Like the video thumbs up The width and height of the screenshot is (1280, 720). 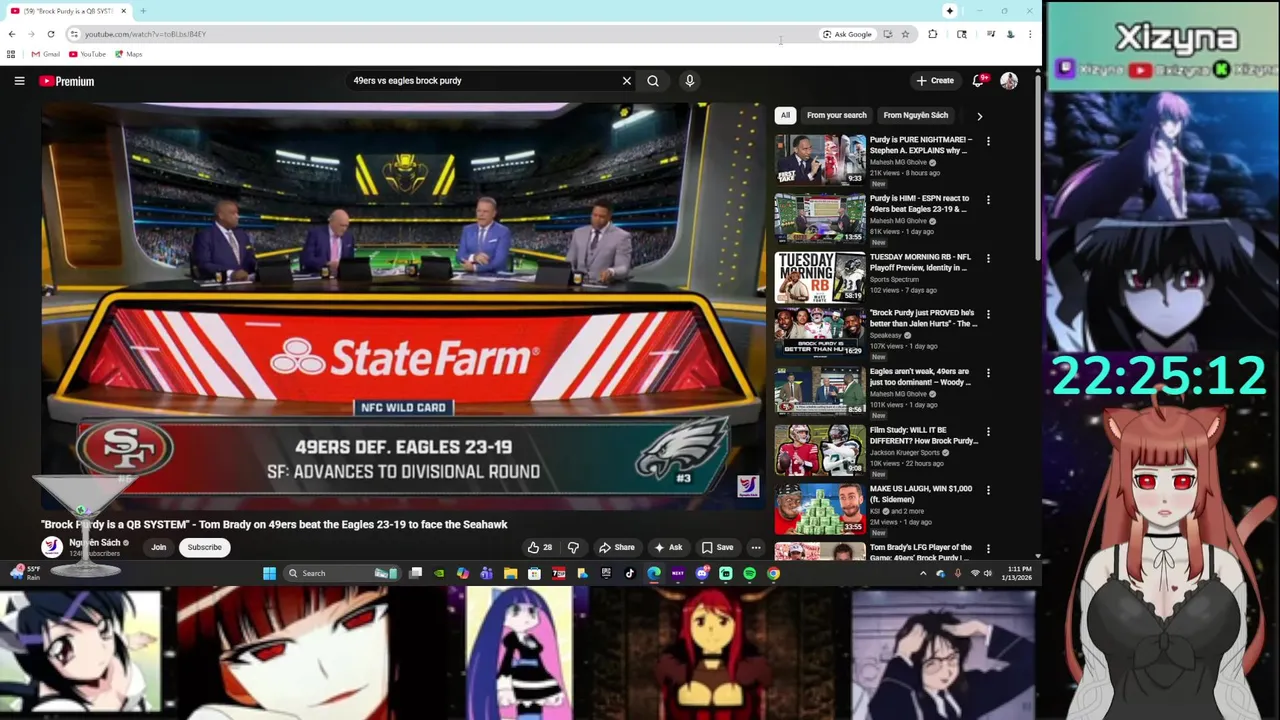click(x=540, y=547)
